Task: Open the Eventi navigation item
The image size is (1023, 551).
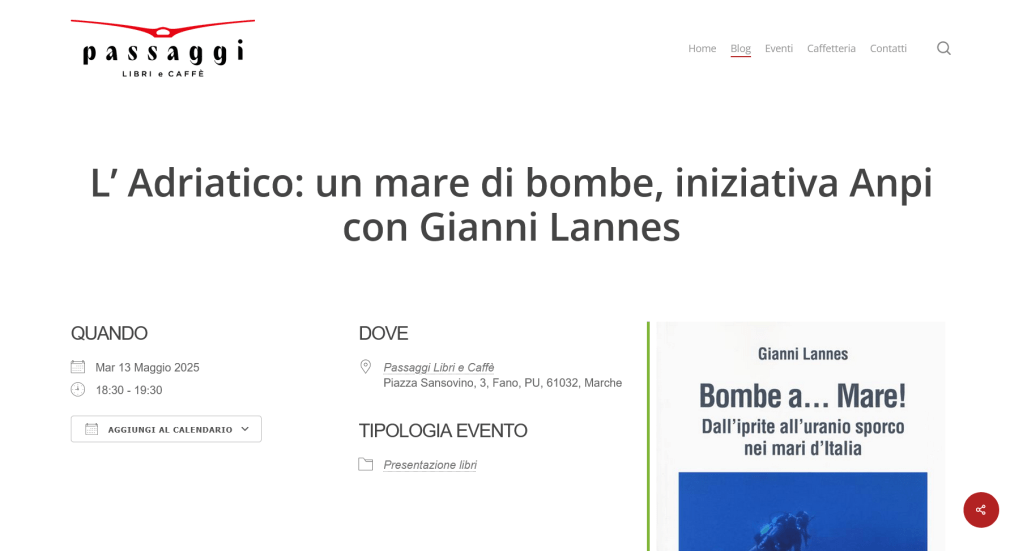Action: click(x=779, y=48)
